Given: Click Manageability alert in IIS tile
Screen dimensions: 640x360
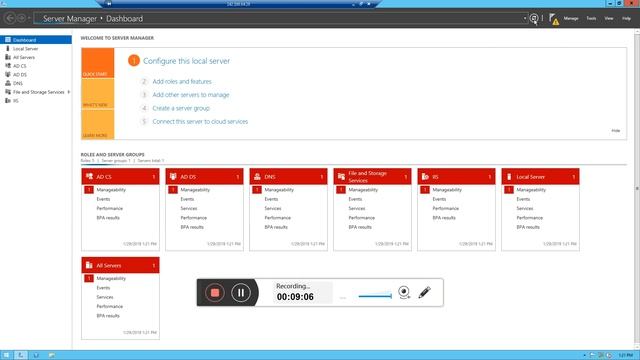Looking at the screenshot, I should [447, 190].
